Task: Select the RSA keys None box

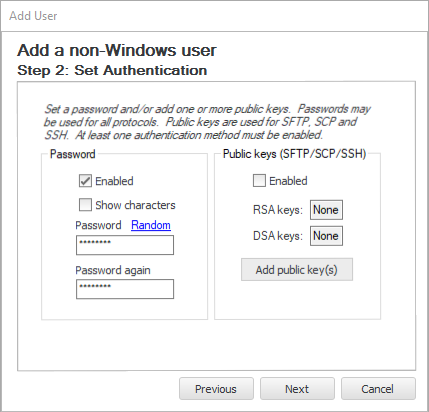Action: coord(326,210)
